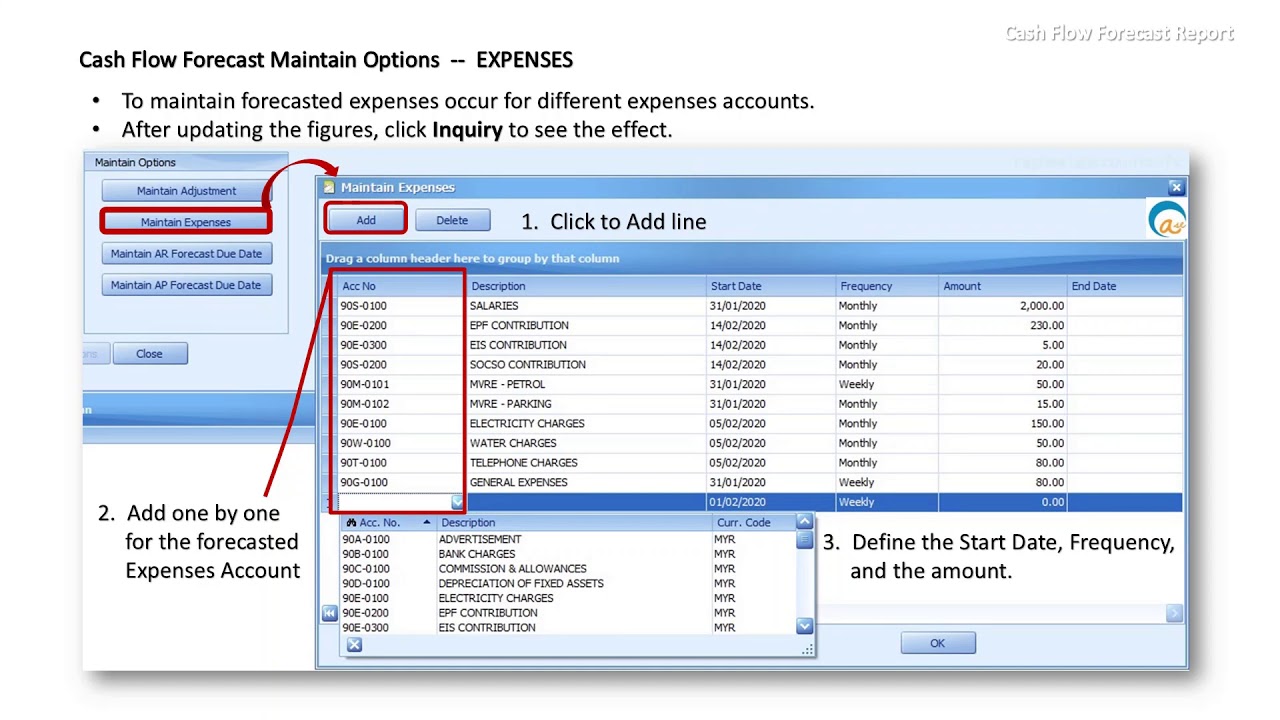The image size is (1280, 720).
Task: Close the account lookup popup with X icon
Action: (354, 645)
